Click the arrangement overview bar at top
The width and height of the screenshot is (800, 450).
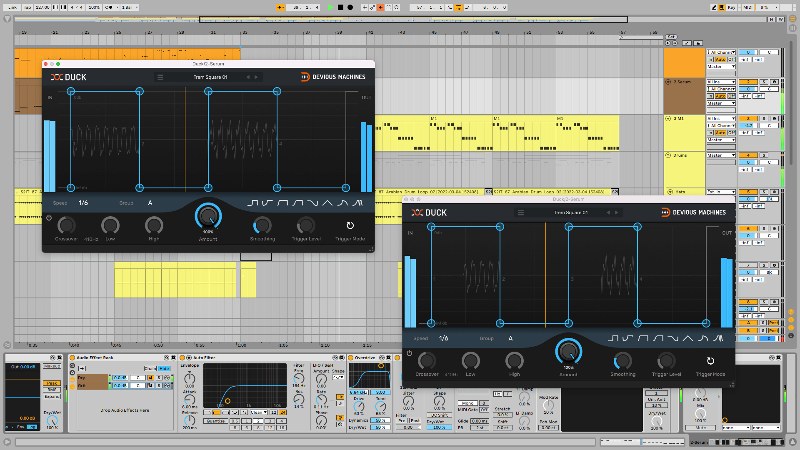coord(400,20)
